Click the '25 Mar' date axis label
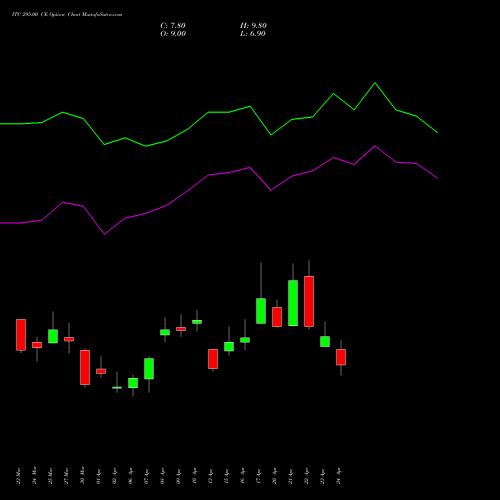The height and width of the screenshot is (500, 500). (x=50, y=475)
